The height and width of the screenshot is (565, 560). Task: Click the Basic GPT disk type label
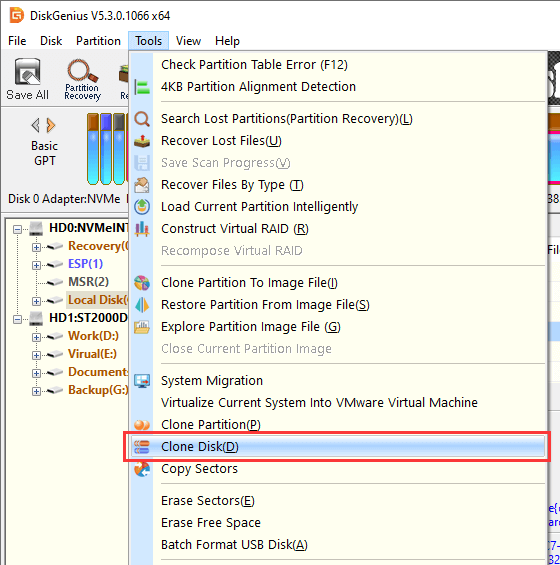(44, 153)
